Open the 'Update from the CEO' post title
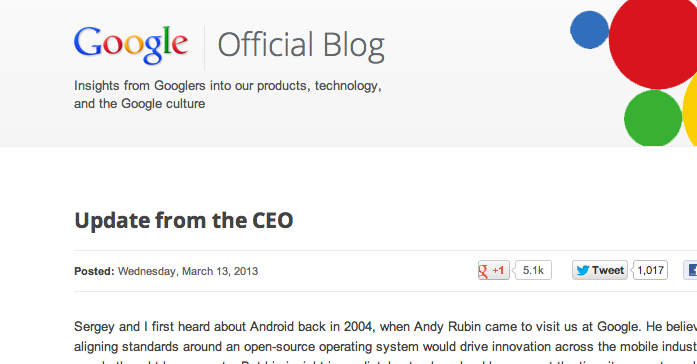This screenshot has width=697, height=364. coord(184,220)
